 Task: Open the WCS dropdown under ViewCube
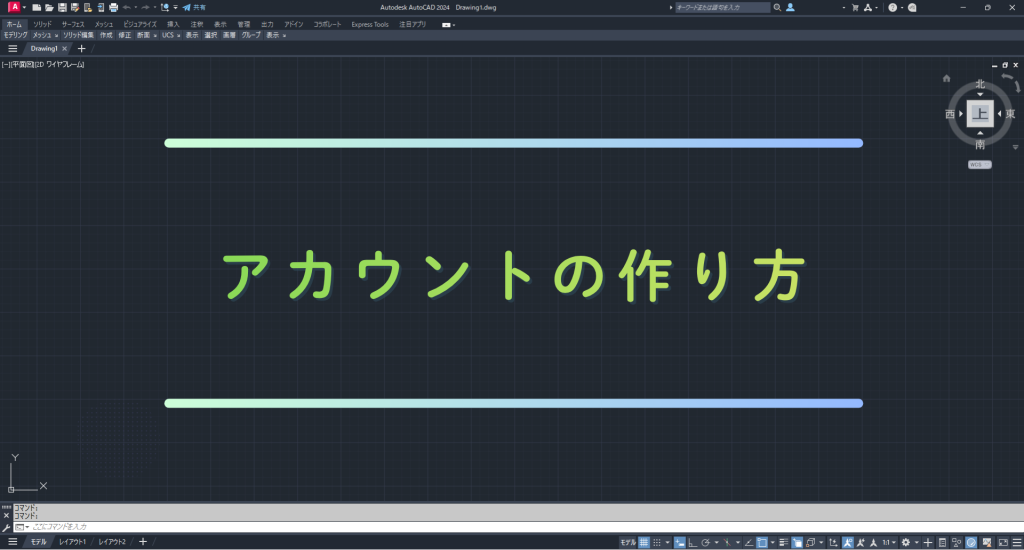(x=979, y=164)
